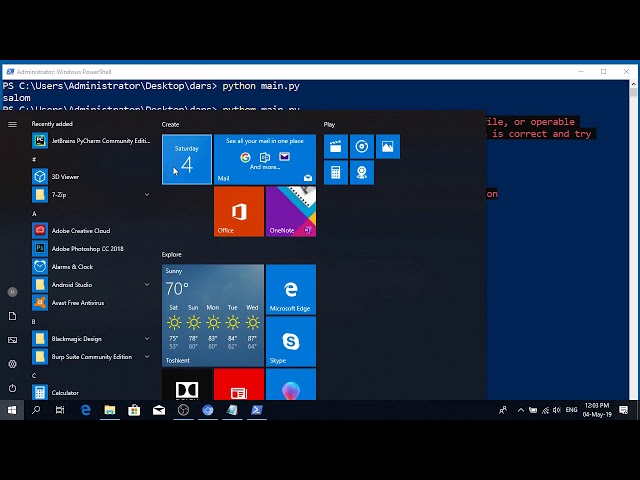Image resolution: width=640 pixels, height=480 pixels.
Task: Expand the 7-Zip folder chevron
Action: pyautogui.click(x=147, y=195)
